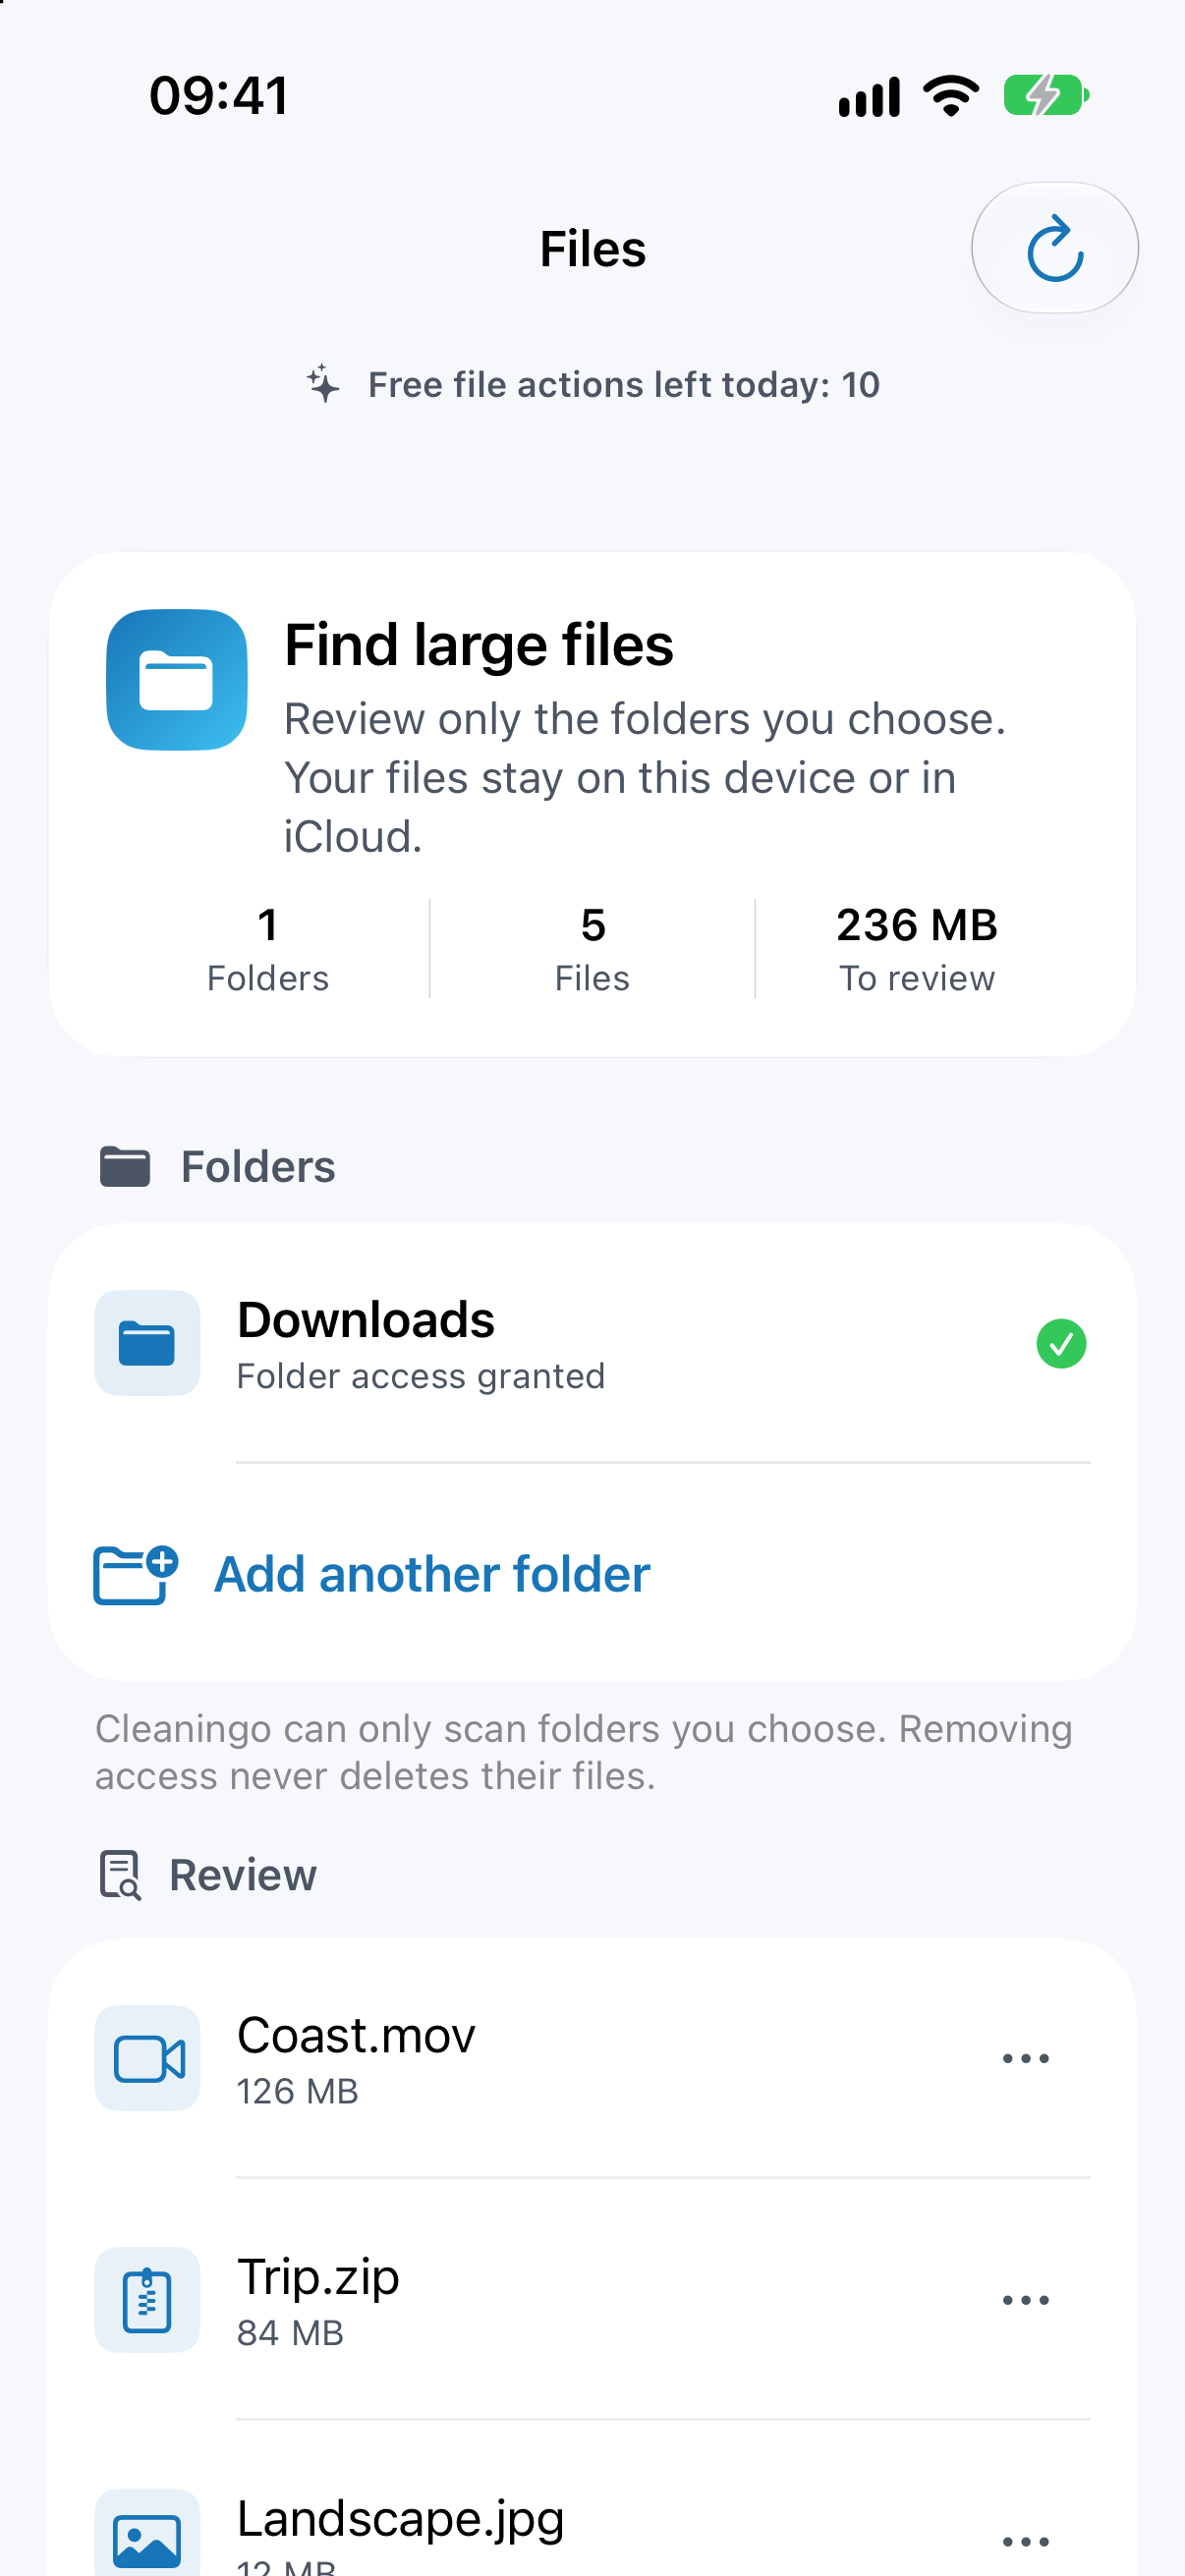The width and height of the screenshot is (1185, 2576).
Task: Tap the Landscape.jpg file name
Action: click(401, 2519)
